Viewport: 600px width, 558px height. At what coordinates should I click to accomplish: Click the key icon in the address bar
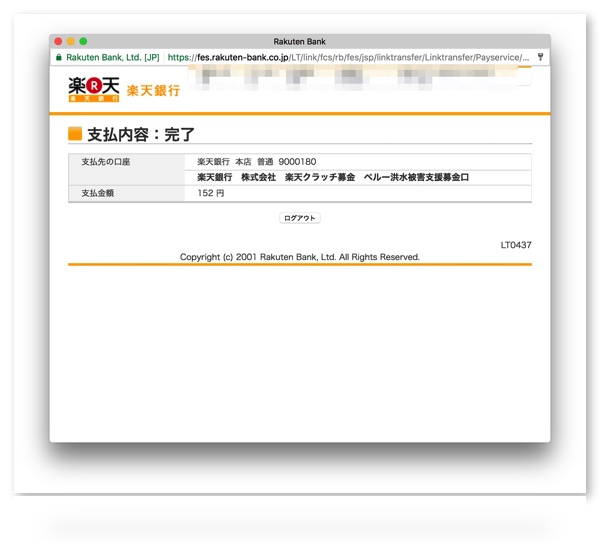540,57
